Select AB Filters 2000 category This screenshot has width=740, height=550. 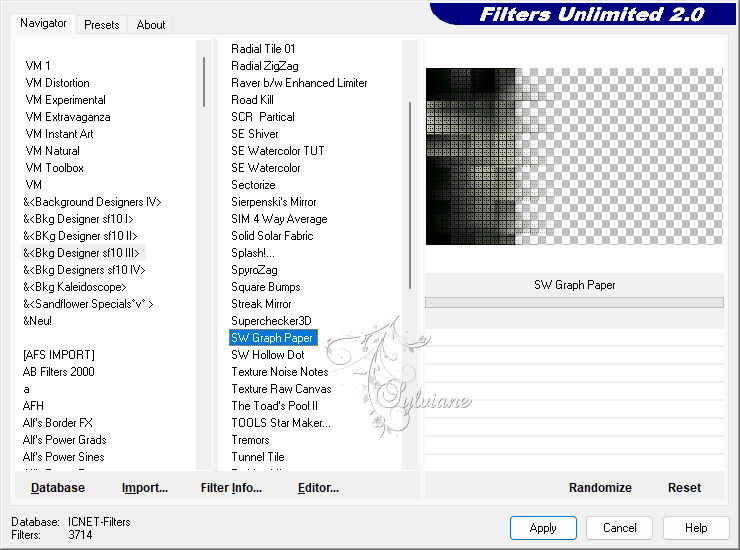pyautogui.click(x=59, y=372)
